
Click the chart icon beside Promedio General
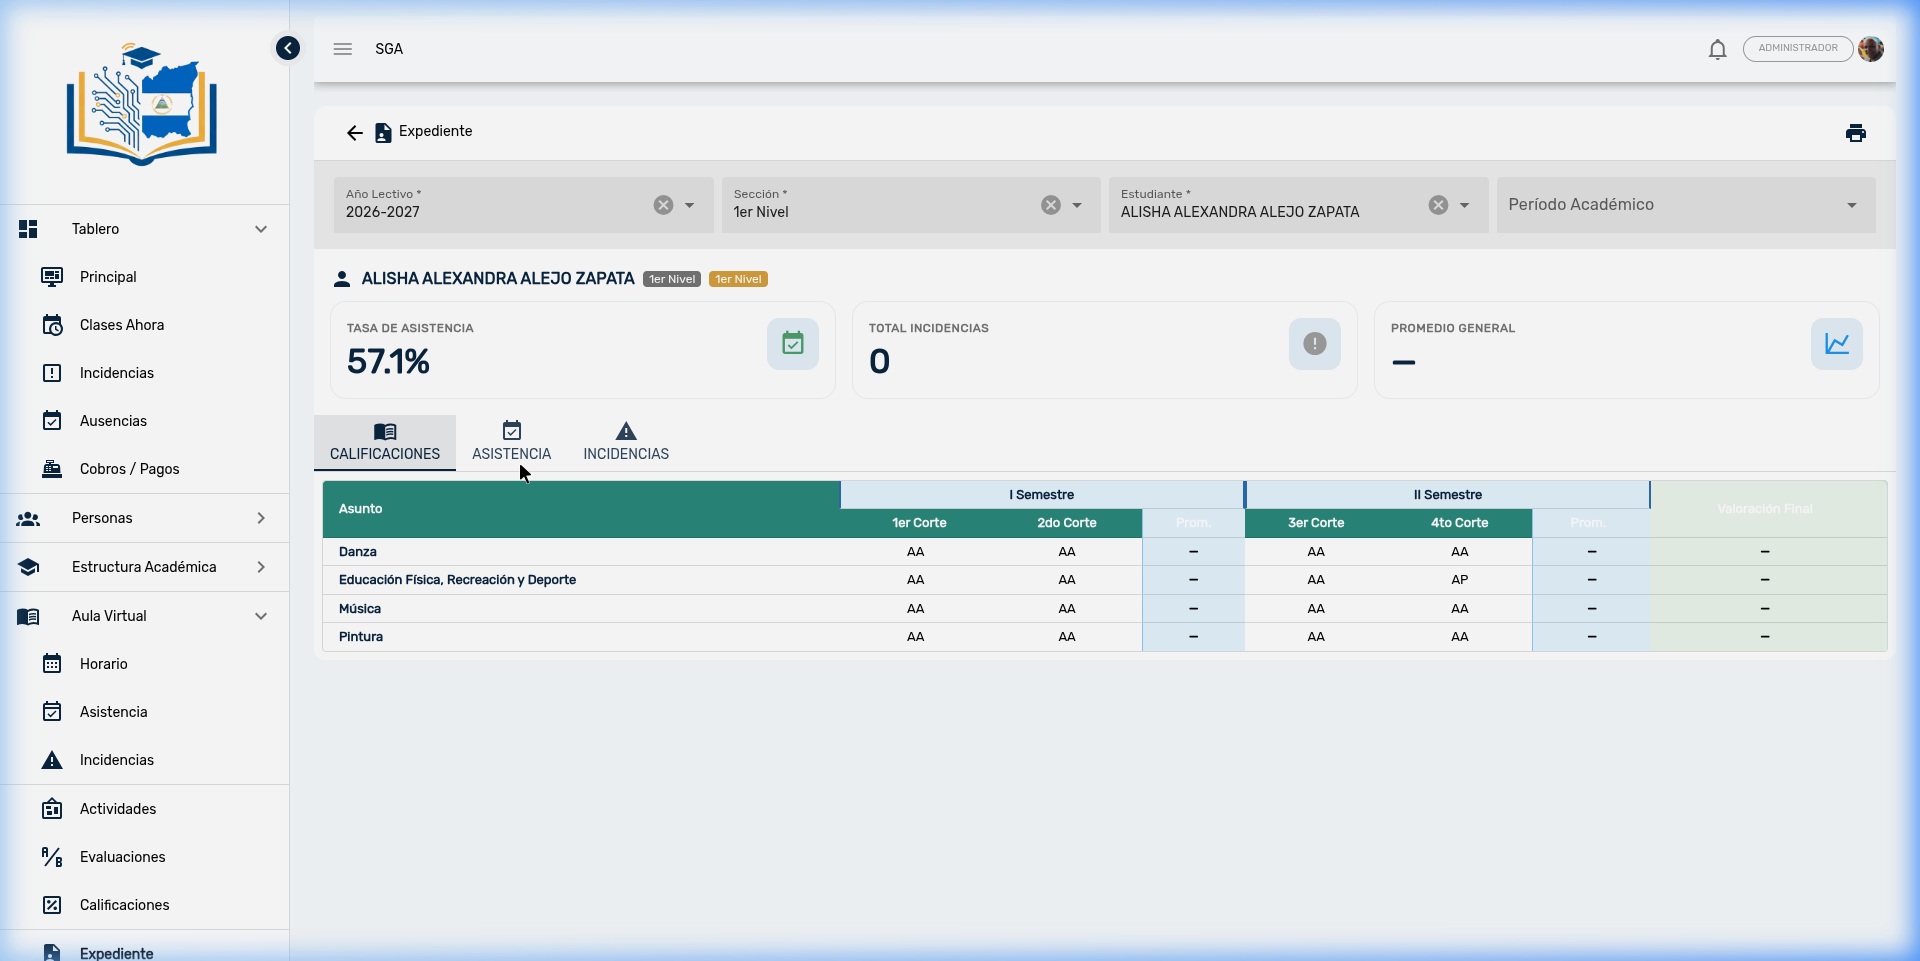(1837, 343)
